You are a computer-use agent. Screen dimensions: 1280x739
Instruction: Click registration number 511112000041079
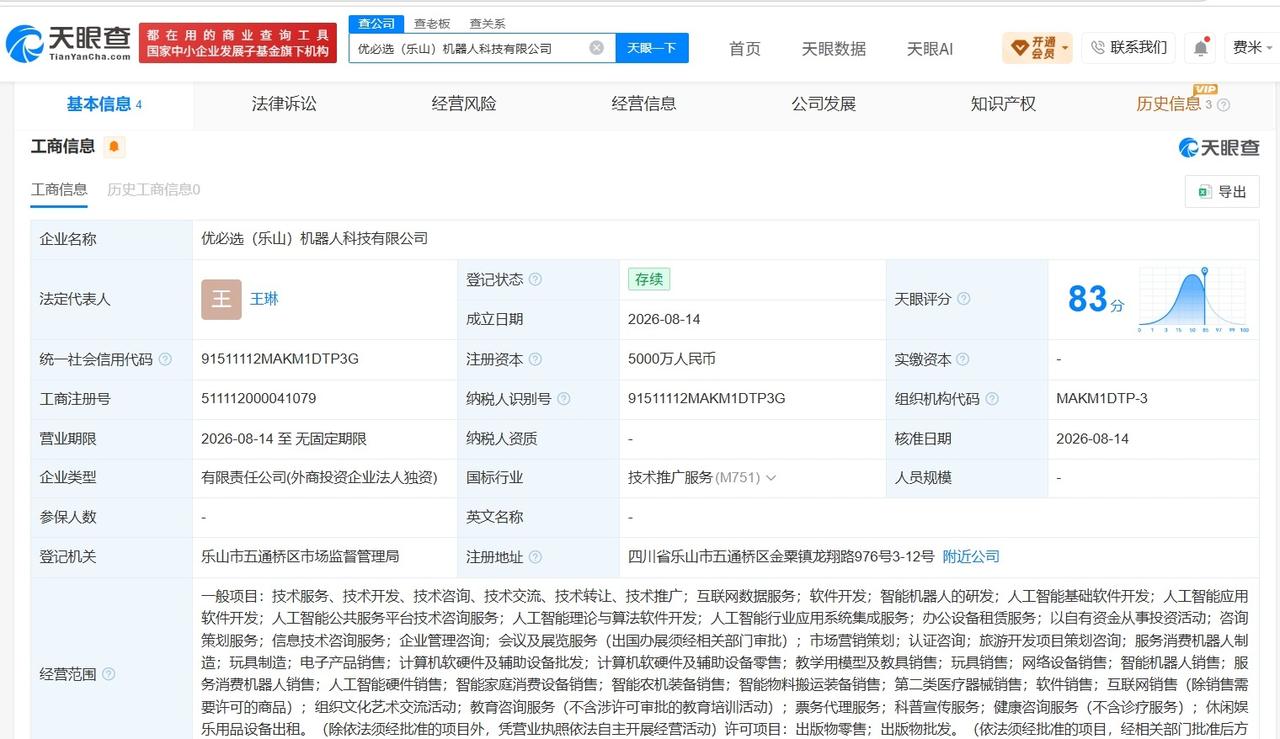259,399
